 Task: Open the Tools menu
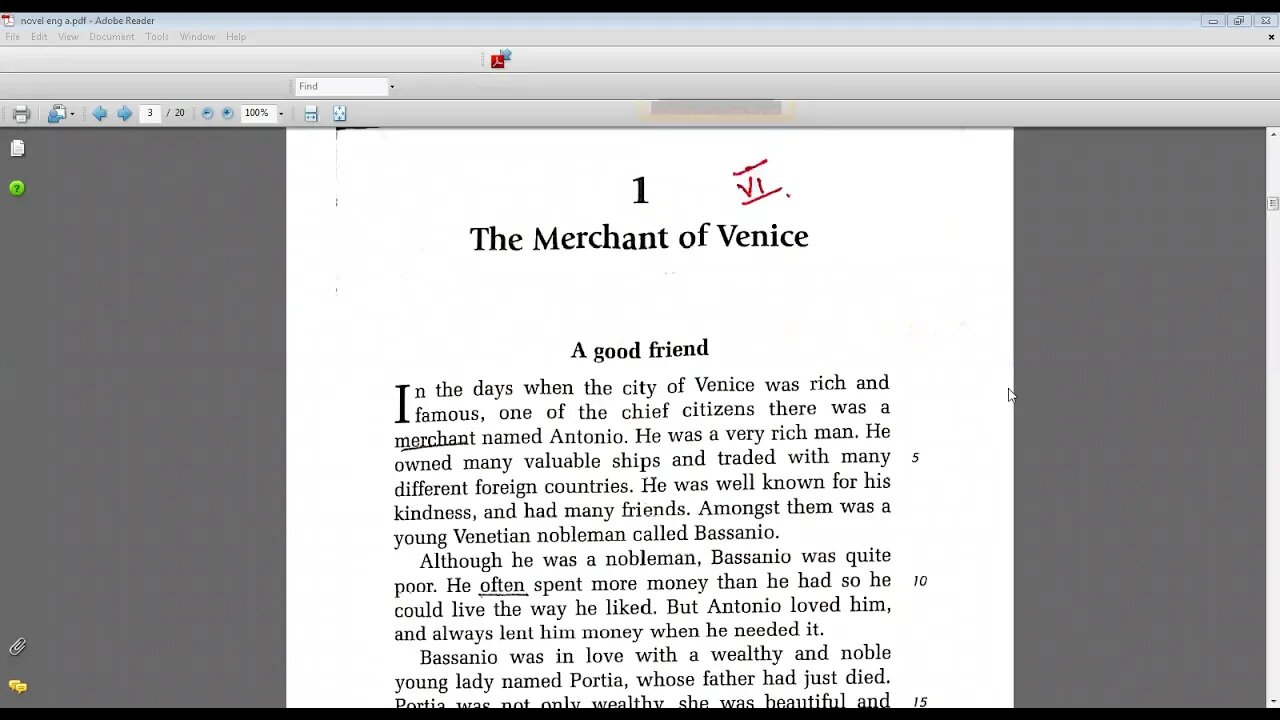click(157, 37)
